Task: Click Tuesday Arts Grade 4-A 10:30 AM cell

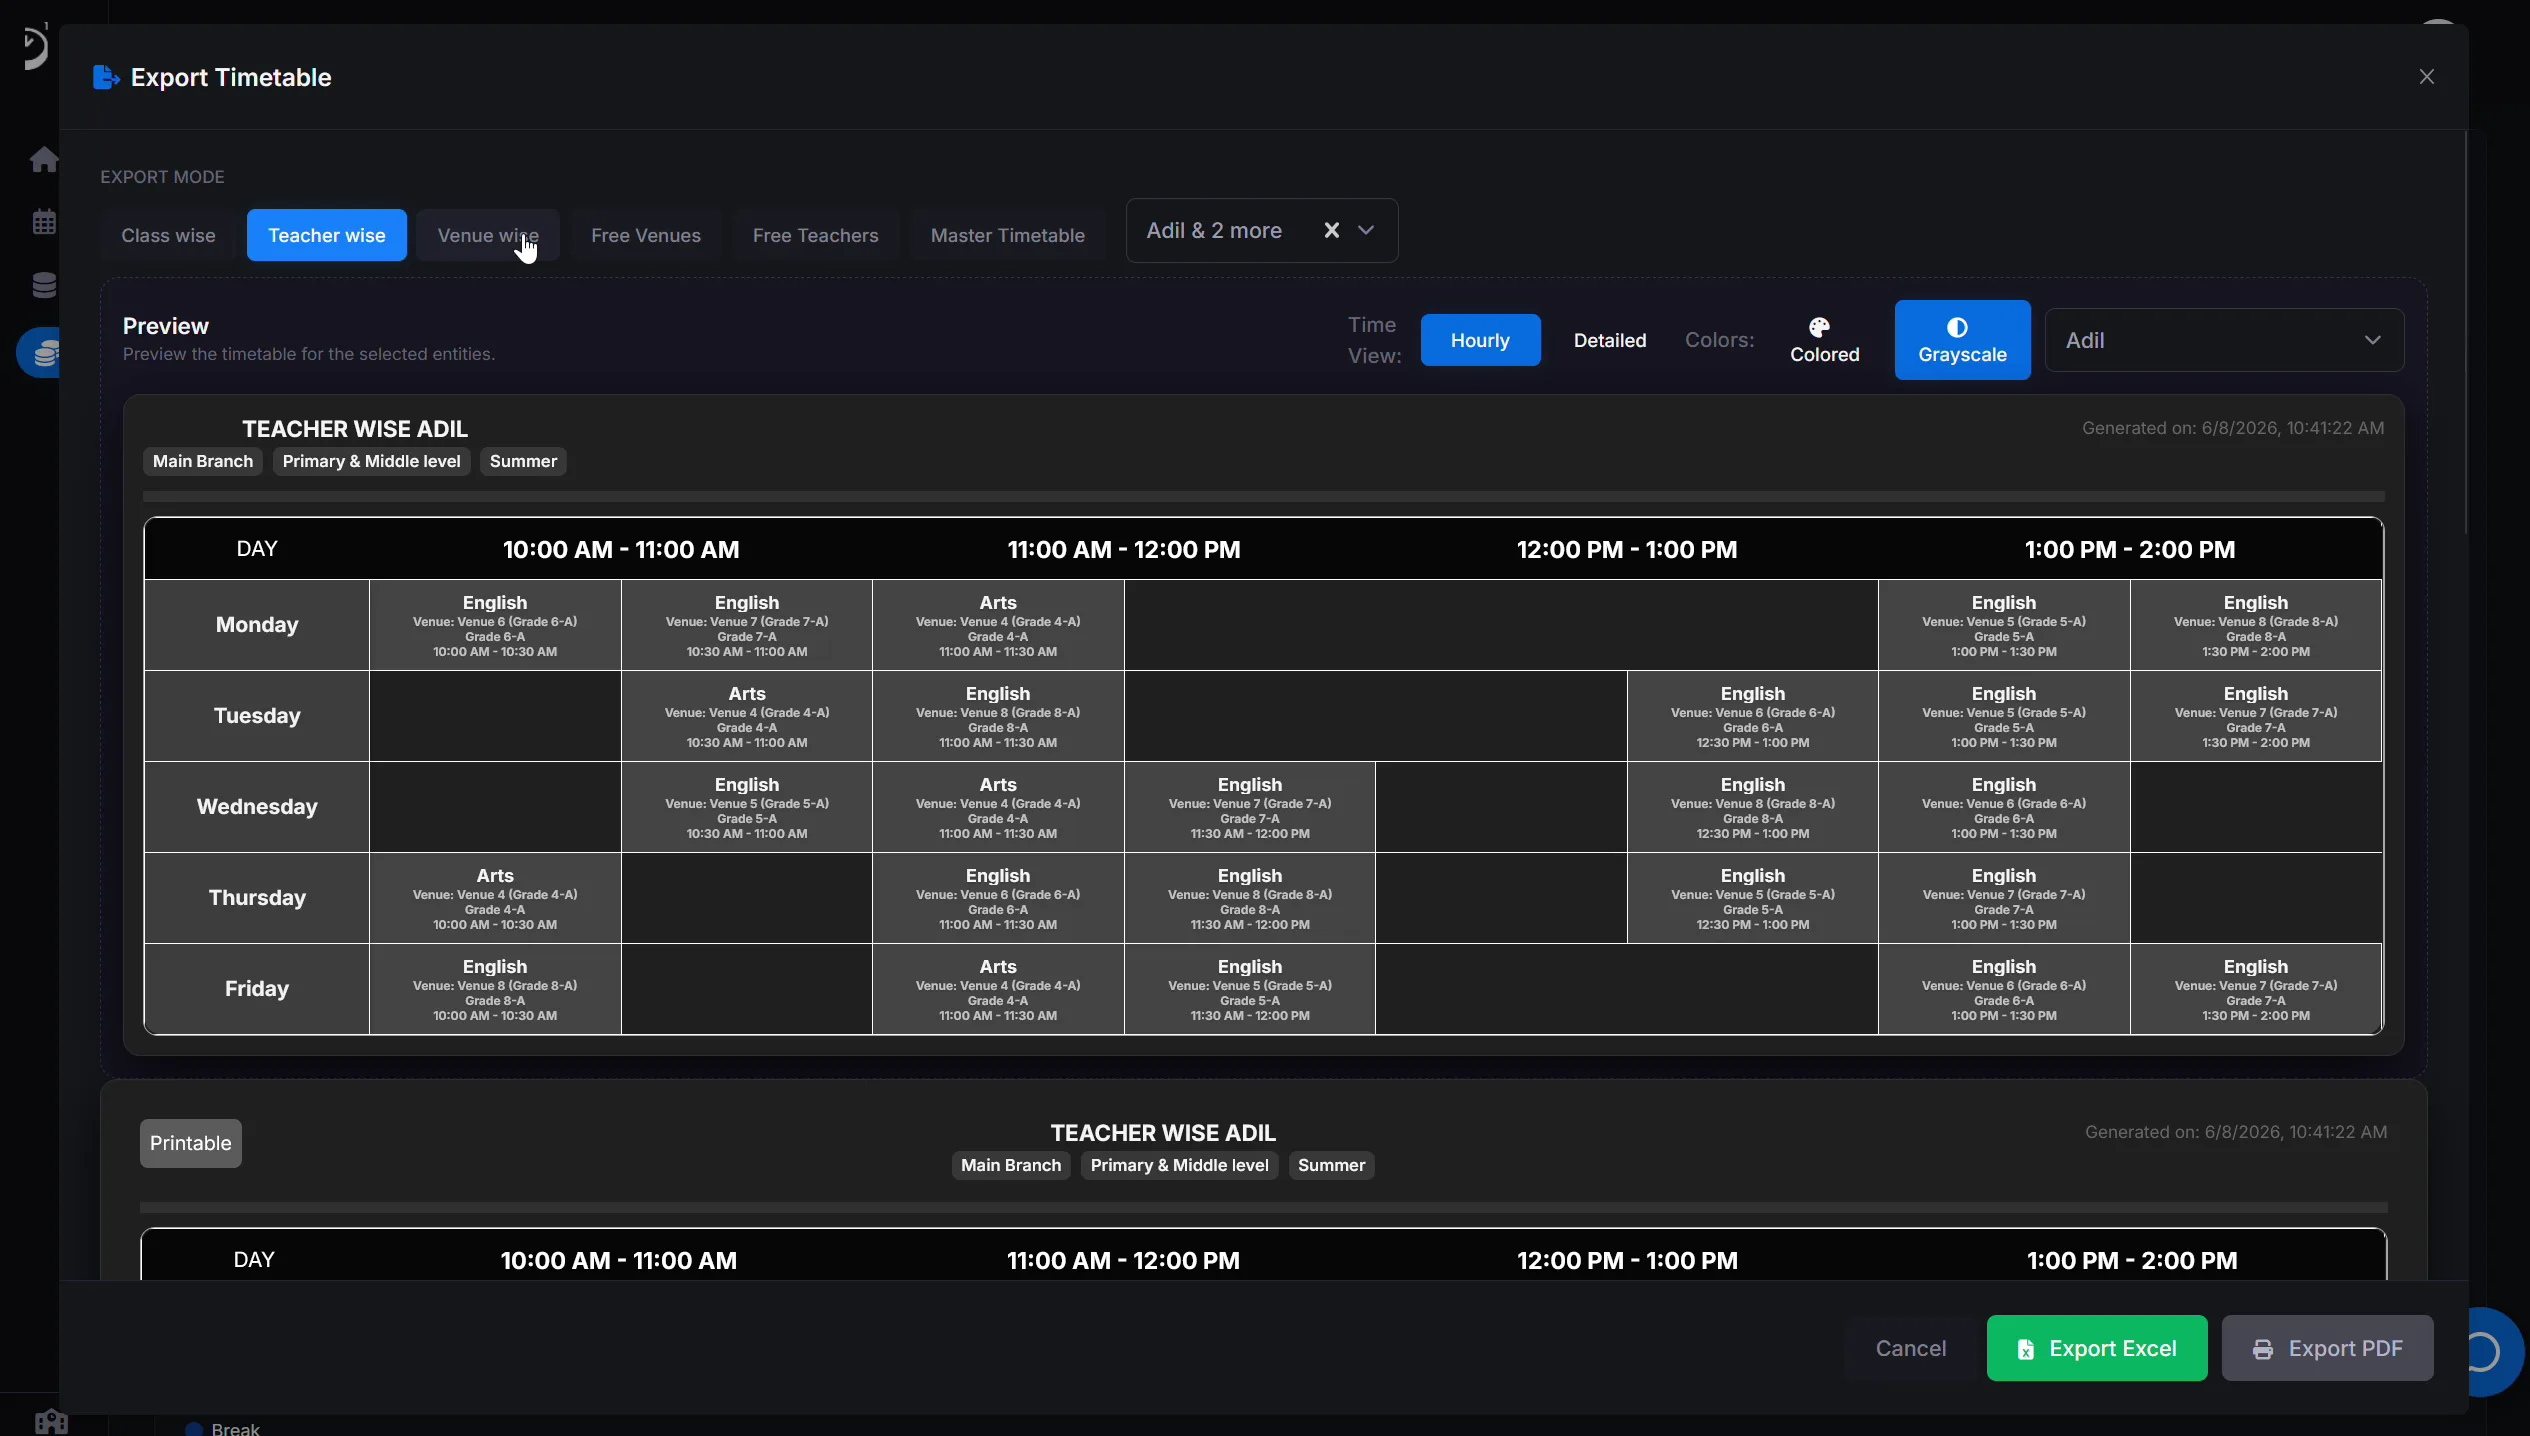Action: (x=747, y=716)
